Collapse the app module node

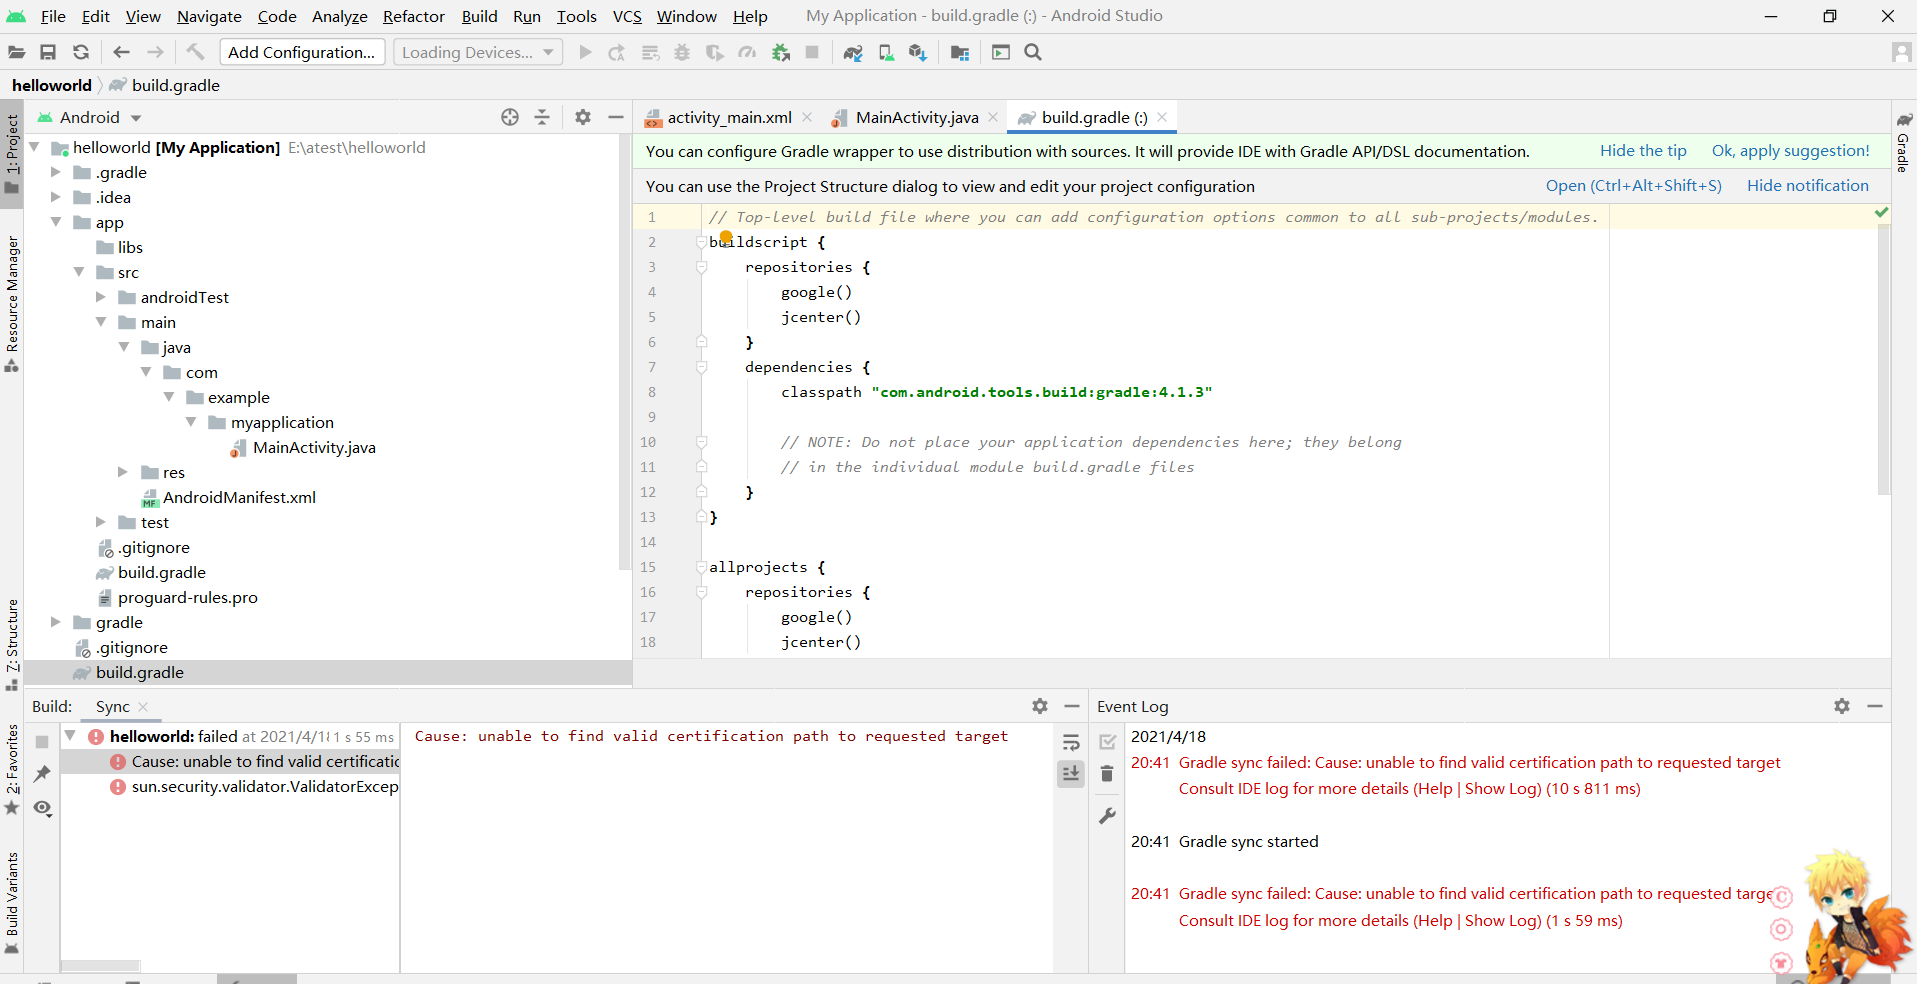(x=56, y=222)
